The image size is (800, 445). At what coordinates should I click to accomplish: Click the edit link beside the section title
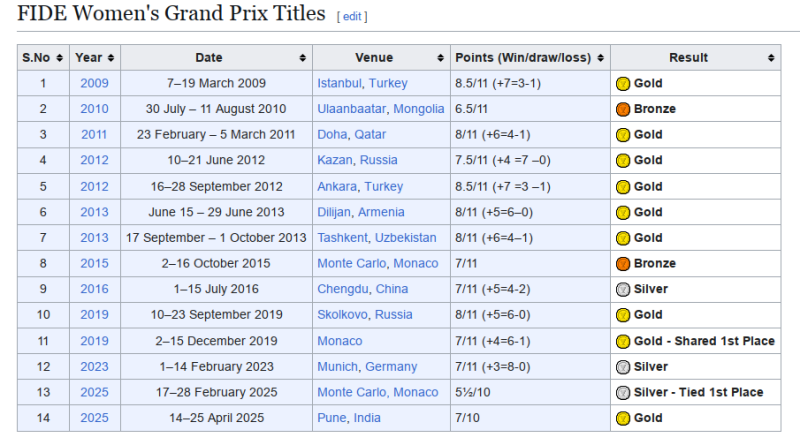click(354, 17)
